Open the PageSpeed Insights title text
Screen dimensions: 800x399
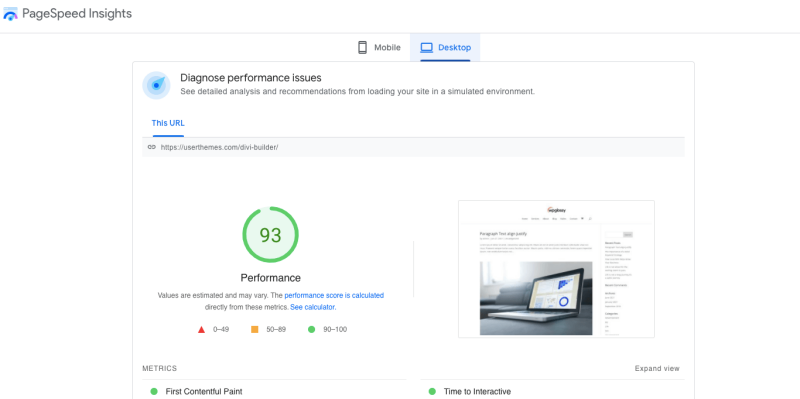pyautogui.click(x=77, y=14)
